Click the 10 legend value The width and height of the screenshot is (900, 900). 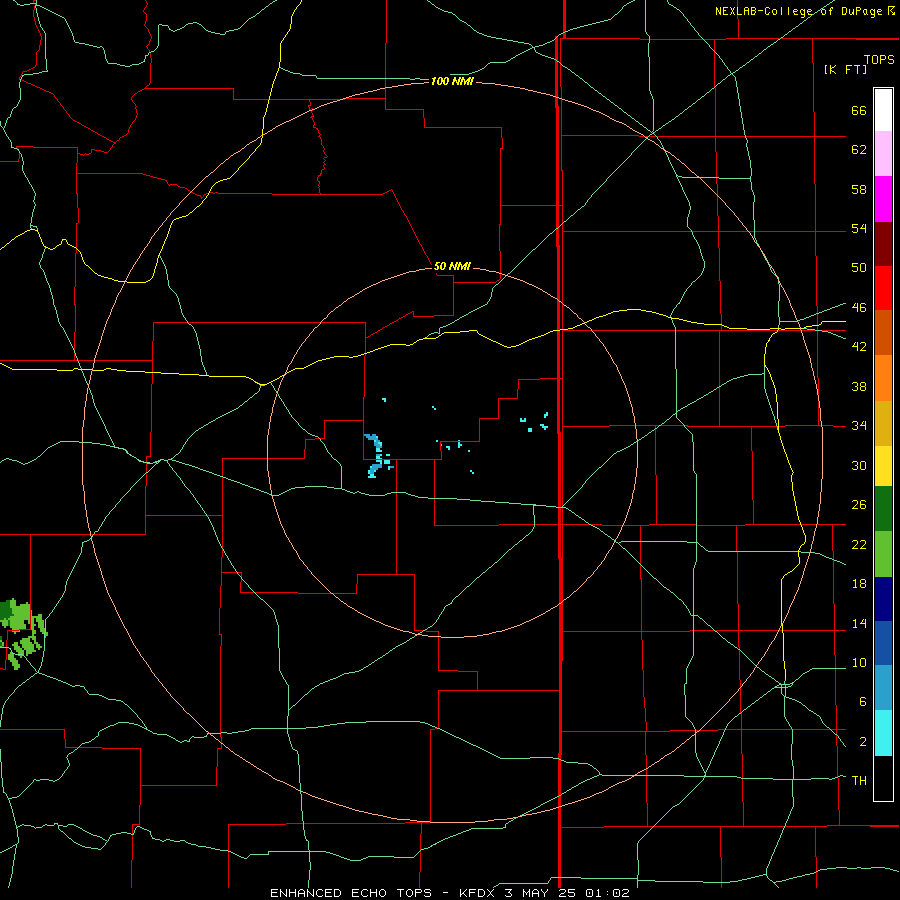[859, 662]
